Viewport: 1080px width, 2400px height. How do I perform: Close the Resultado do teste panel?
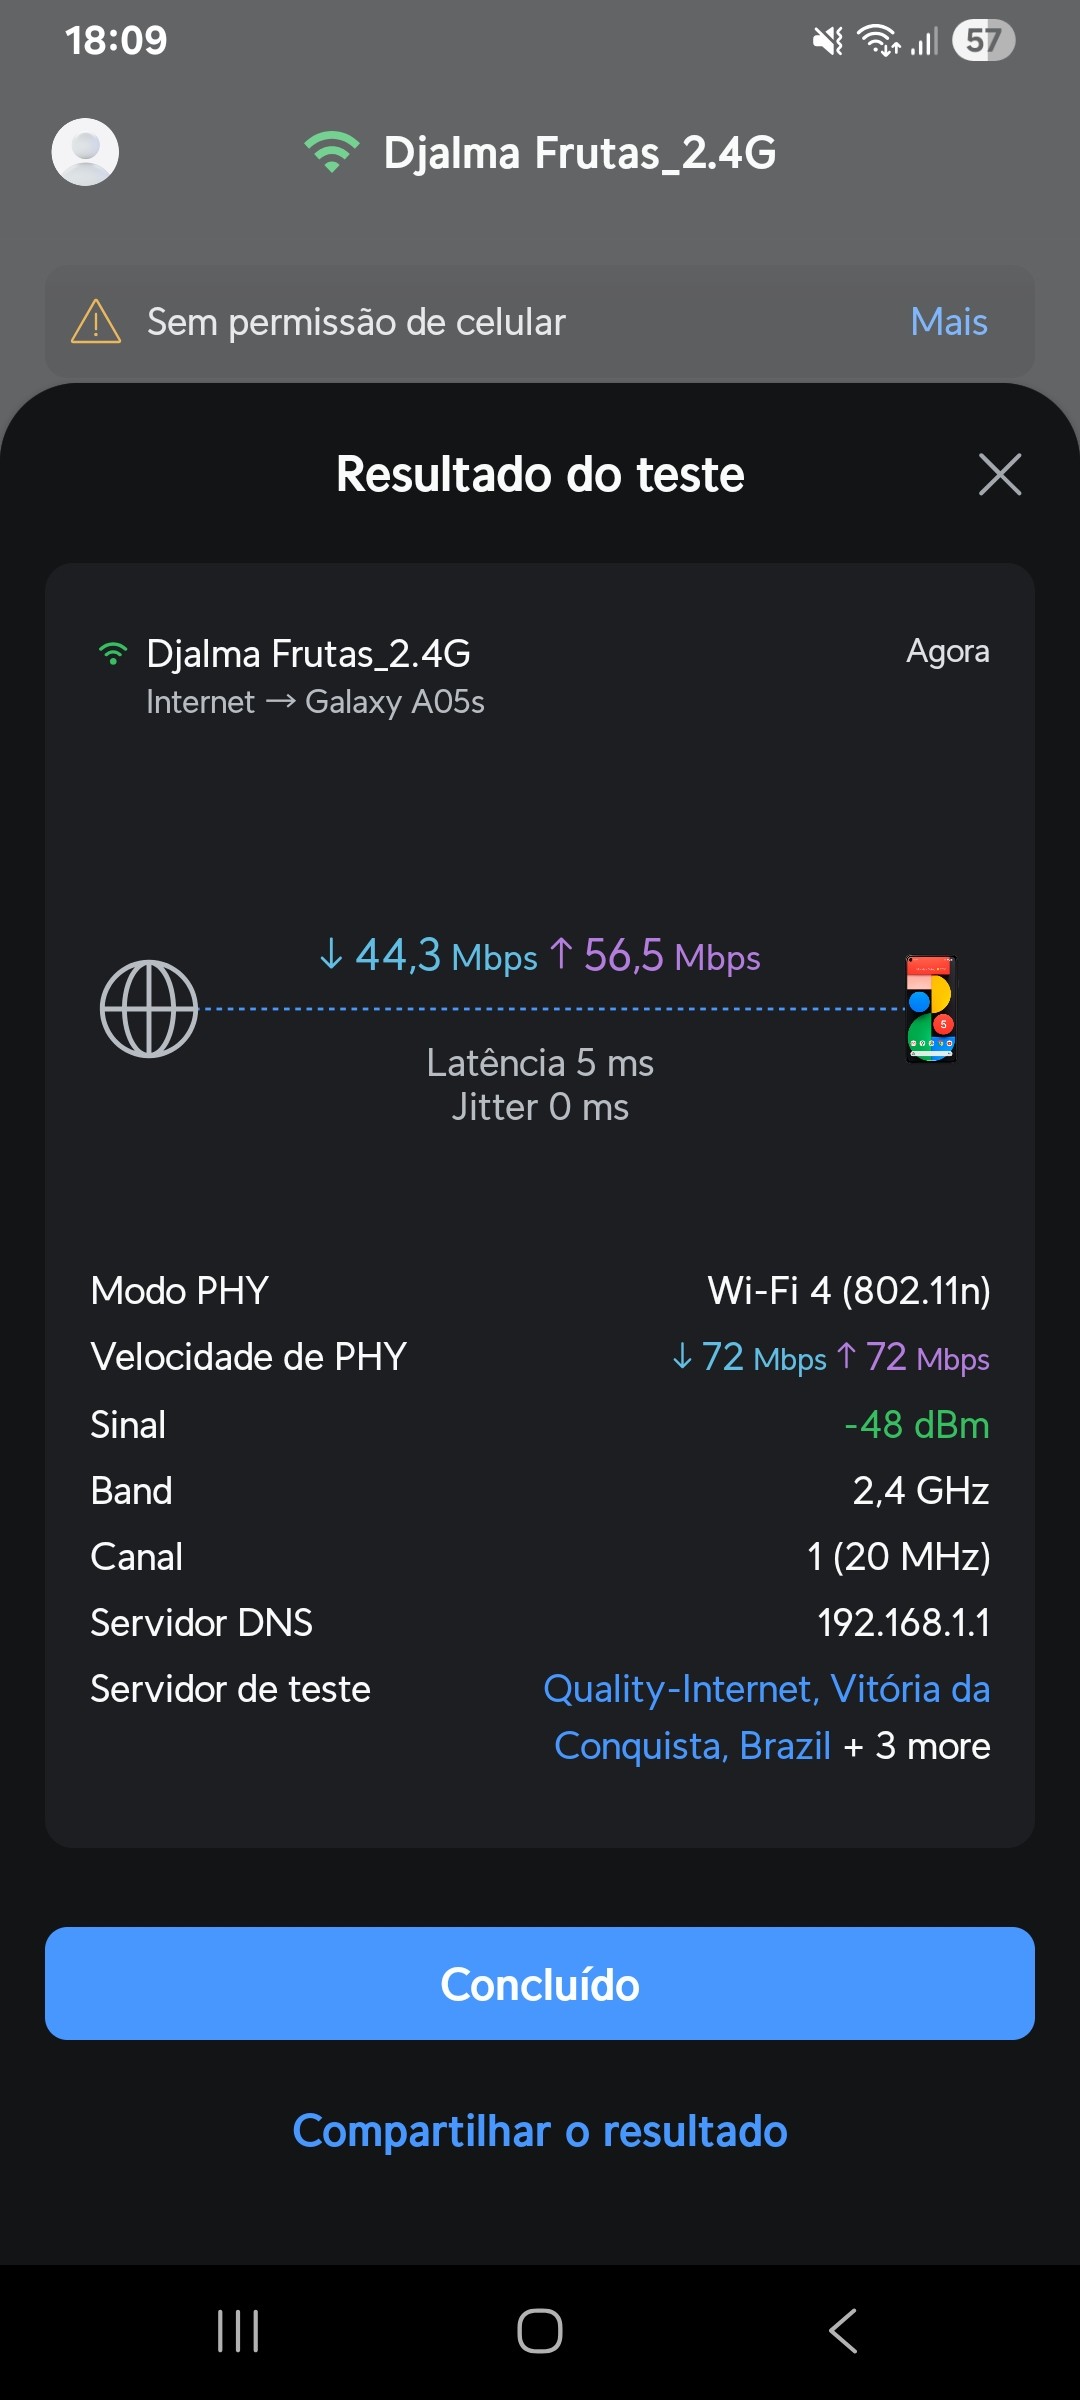coord(999,474)
